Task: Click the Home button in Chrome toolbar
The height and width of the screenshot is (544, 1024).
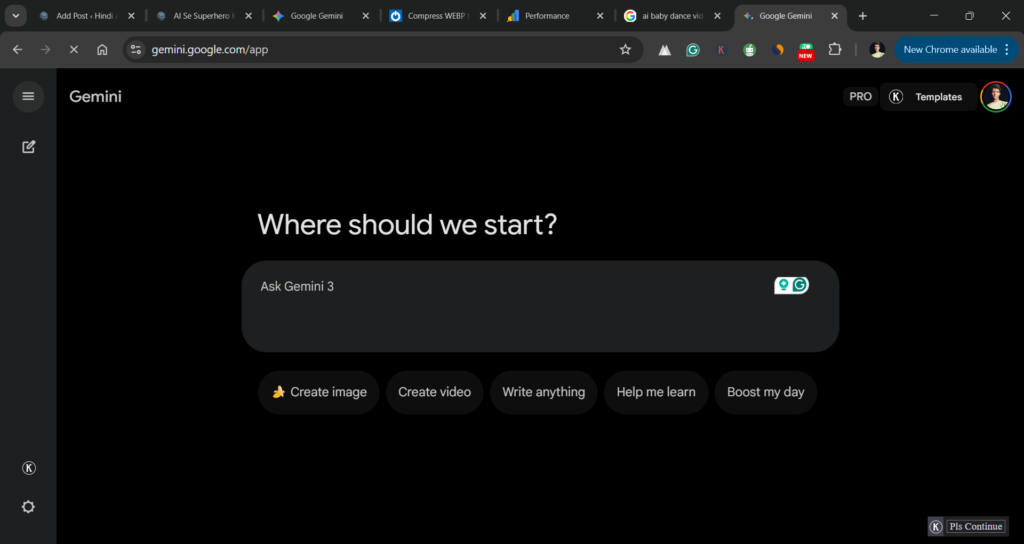Action: [102, 49]
